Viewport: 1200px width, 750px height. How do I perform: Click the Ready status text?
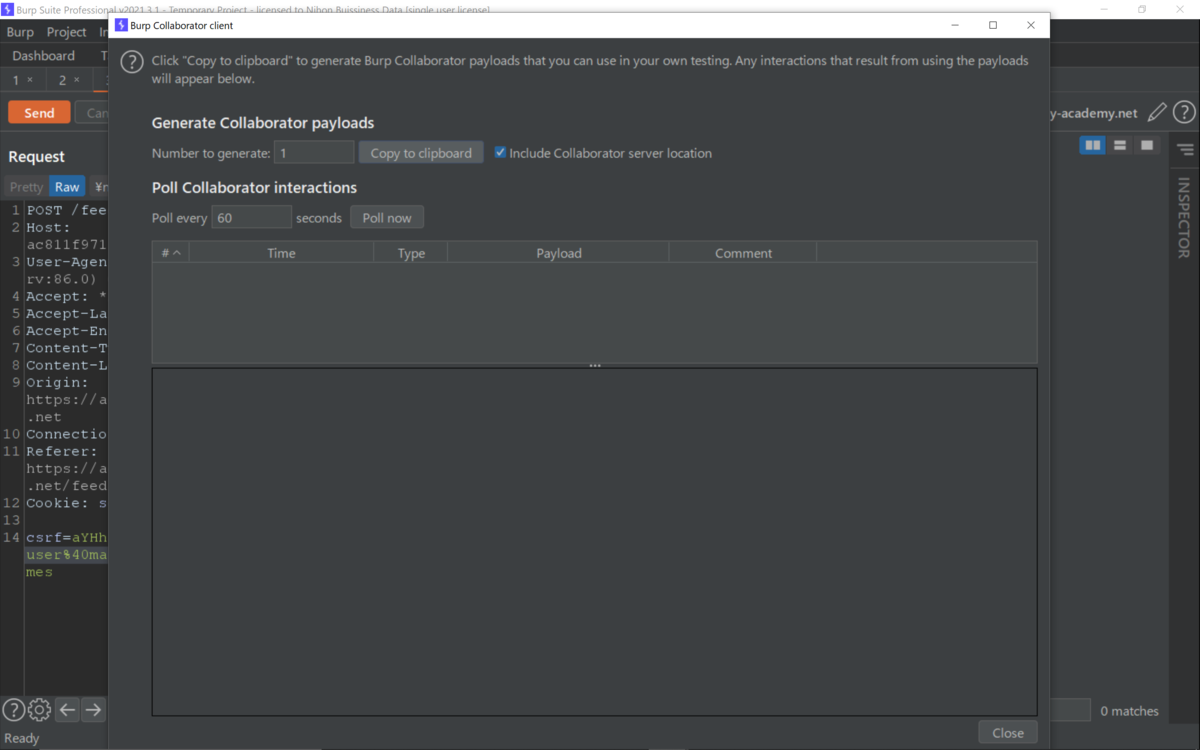click(22, 738)
